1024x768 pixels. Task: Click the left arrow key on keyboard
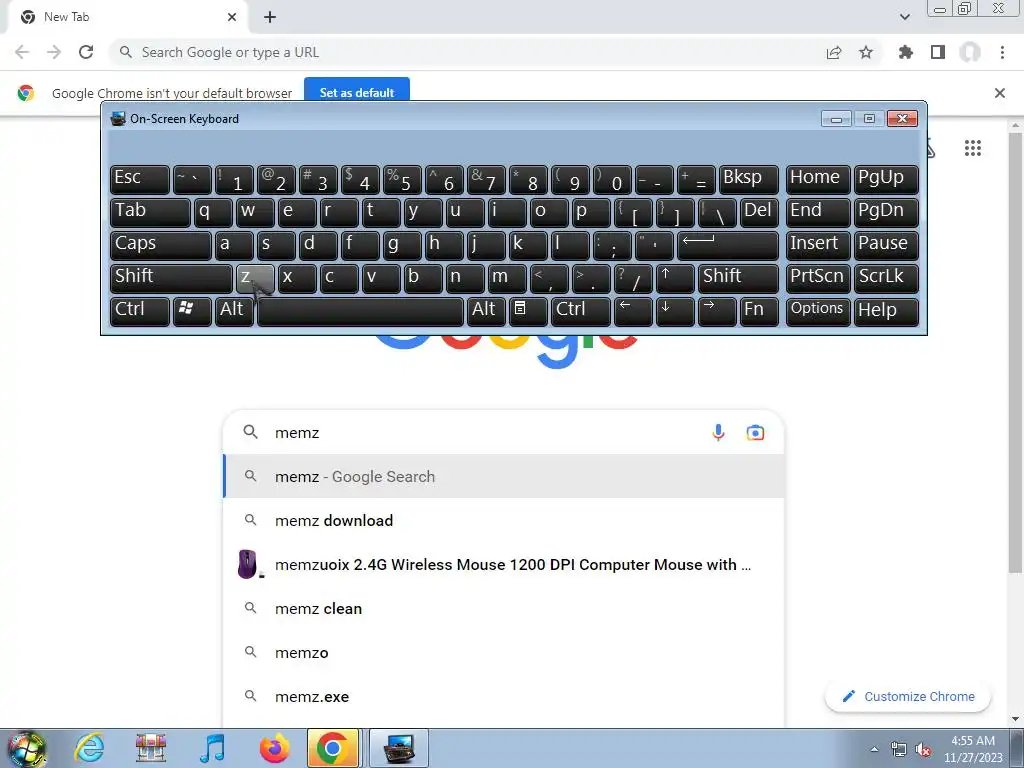(633, 310)
